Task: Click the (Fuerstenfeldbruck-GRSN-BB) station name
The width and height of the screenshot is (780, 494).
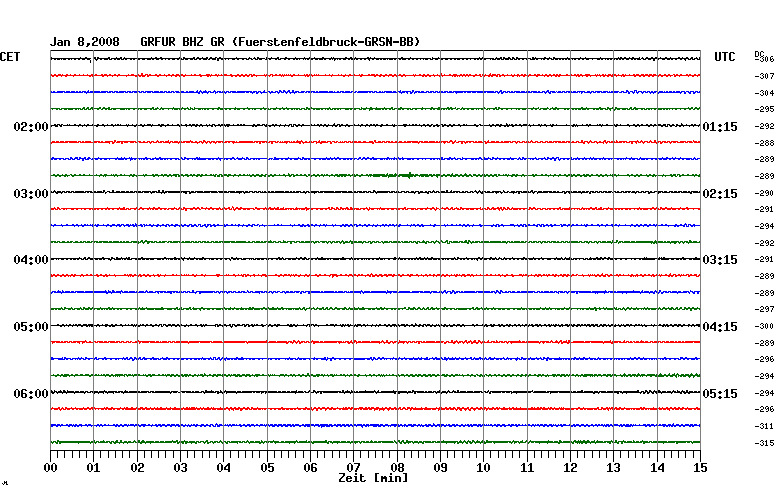Action: (326, 42)
